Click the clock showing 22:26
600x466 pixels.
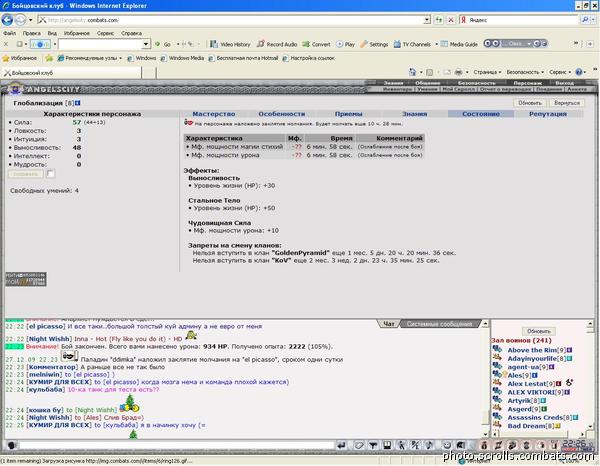click(574, 444)
